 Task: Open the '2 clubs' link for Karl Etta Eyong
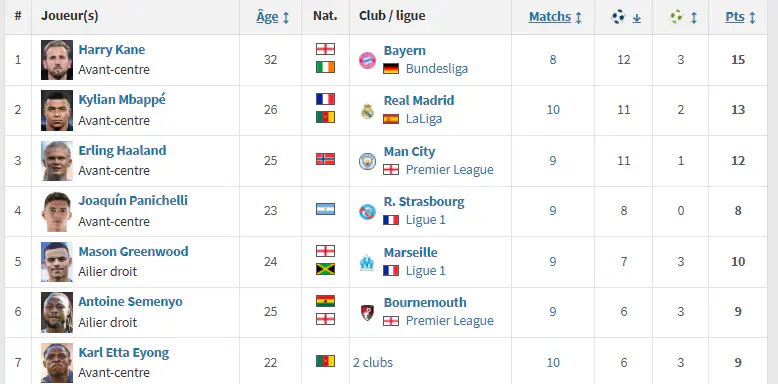tap(373, 363)
